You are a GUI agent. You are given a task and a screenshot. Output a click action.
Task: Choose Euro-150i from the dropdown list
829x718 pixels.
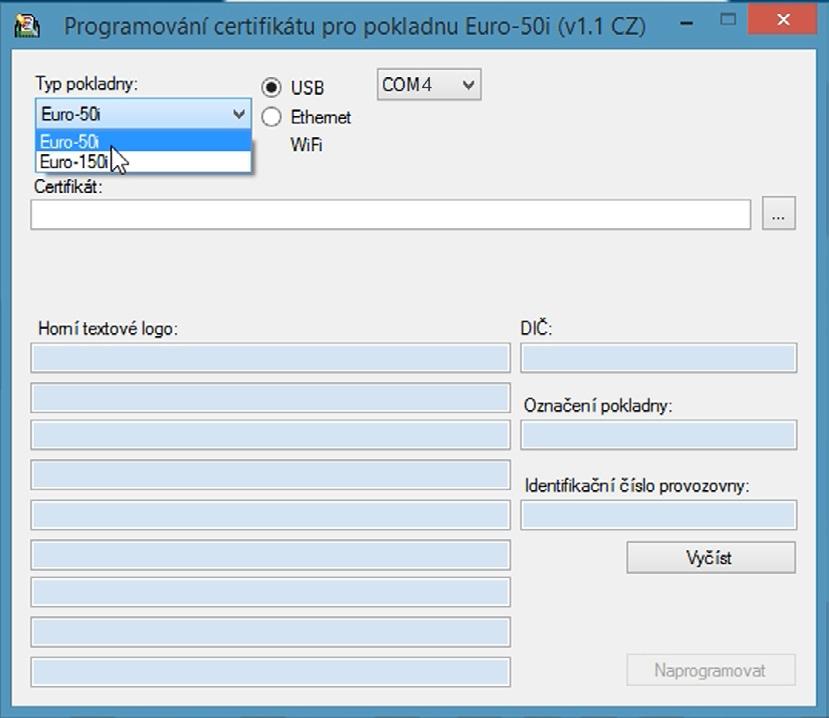coord(143,161)
